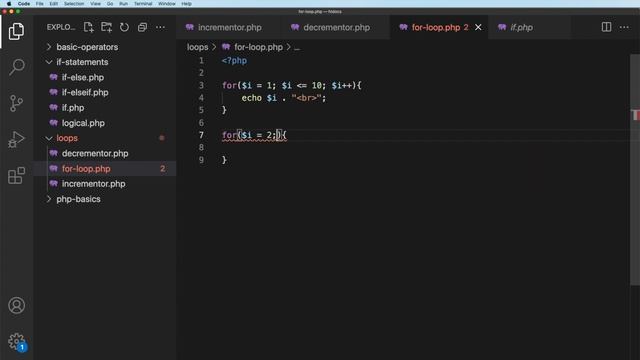Screen dimensions: 640x360
Task: Open the Explorer view in activity bar
Action: point(16,31)
